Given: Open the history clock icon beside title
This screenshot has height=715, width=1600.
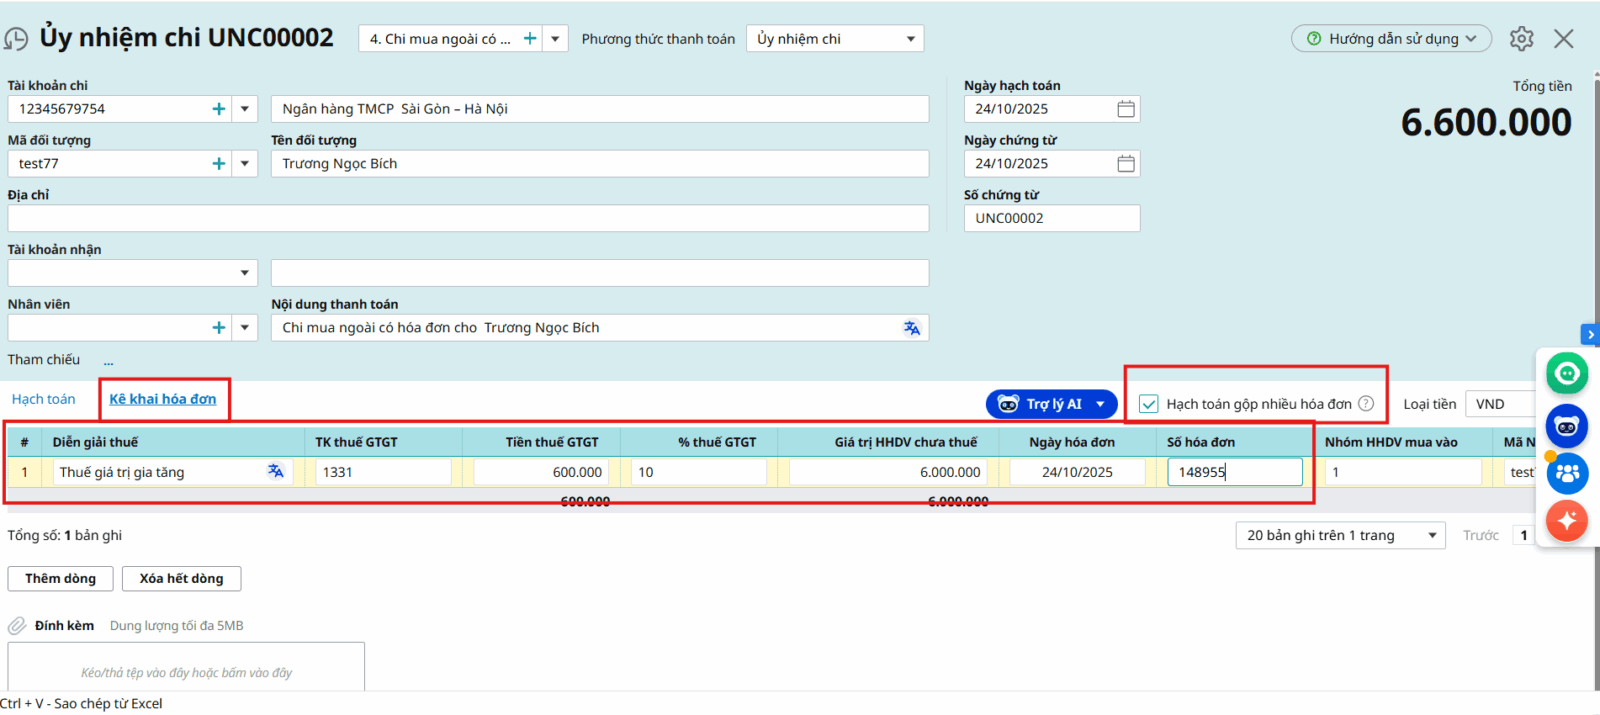Looking at the screenshot, I should click(x=16, y=39).
